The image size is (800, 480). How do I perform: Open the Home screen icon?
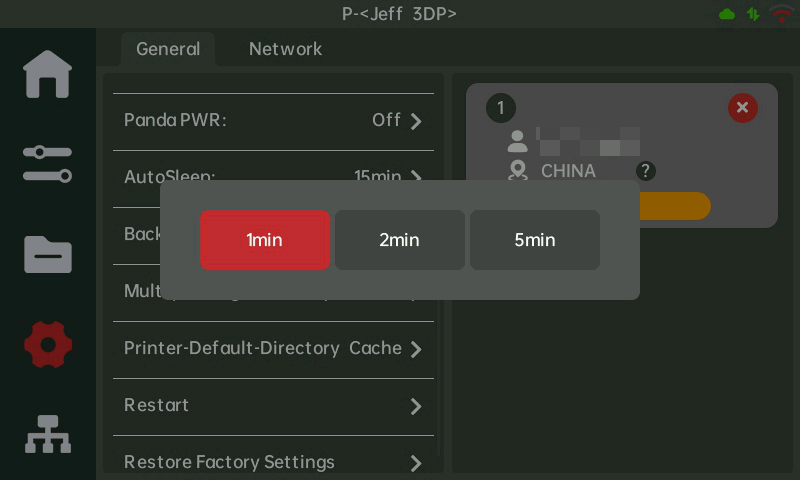point(48,74)
